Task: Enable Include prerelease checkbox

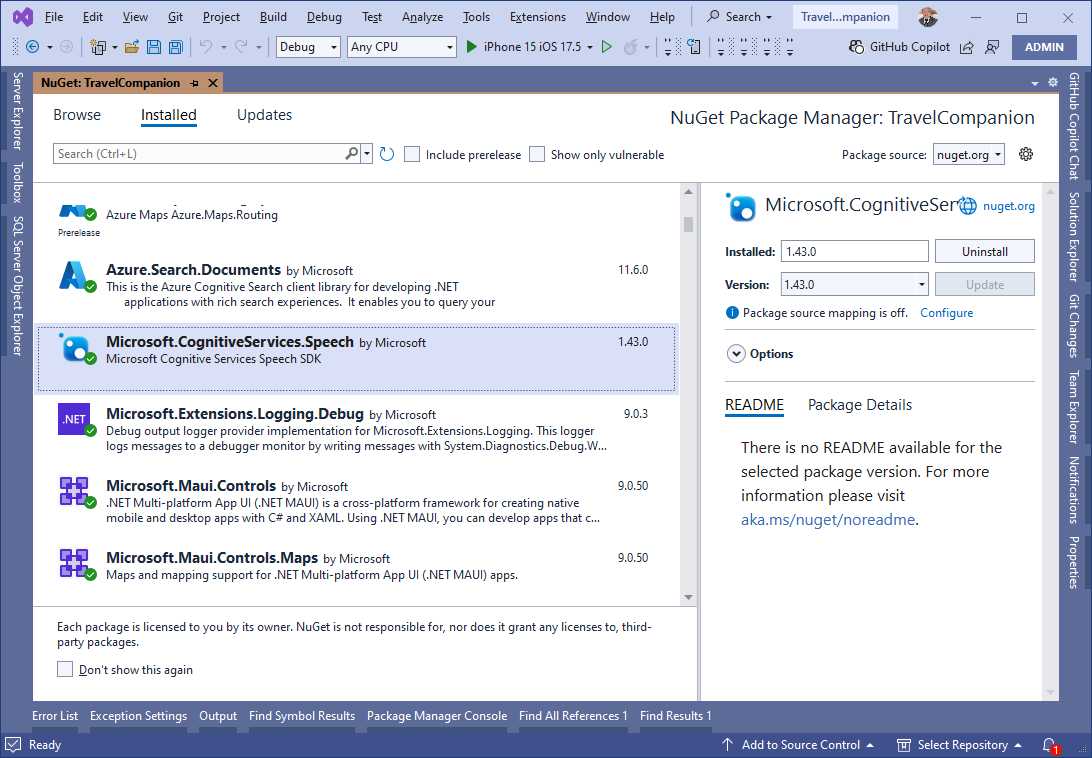Action: click(412, 154)
